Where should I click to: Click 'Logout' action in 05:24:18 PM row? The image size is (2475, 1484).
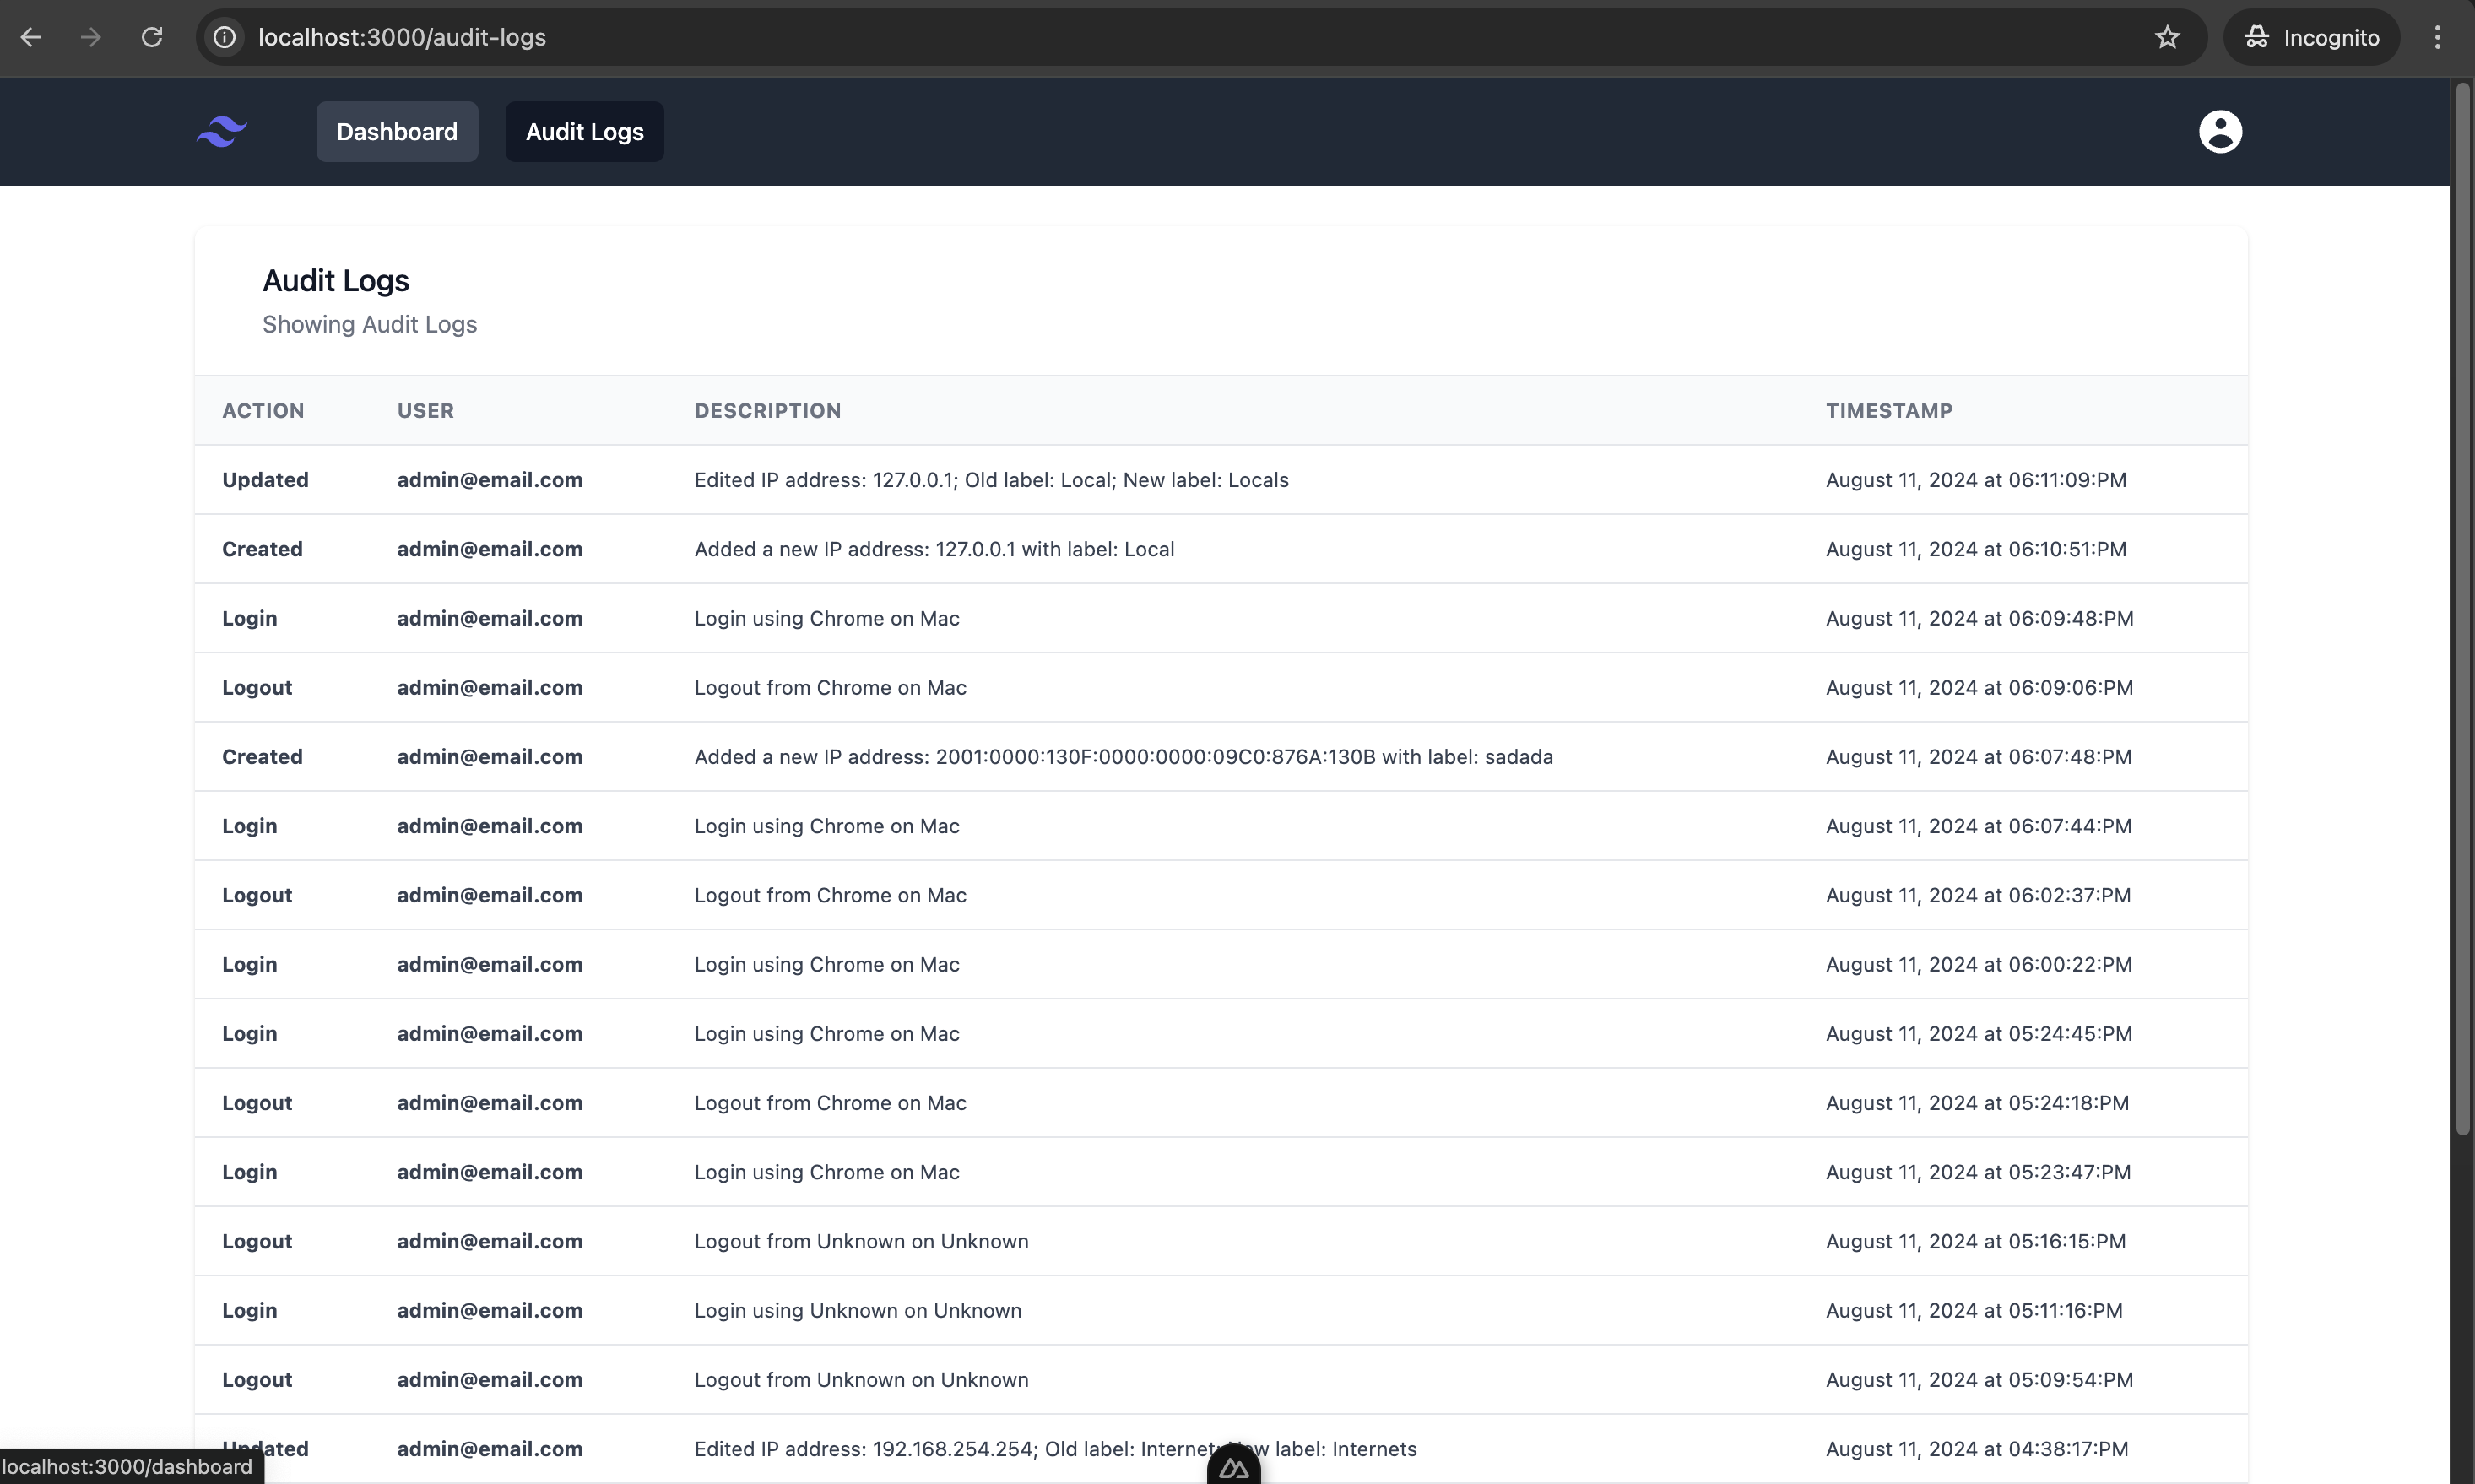point(257,1103)
